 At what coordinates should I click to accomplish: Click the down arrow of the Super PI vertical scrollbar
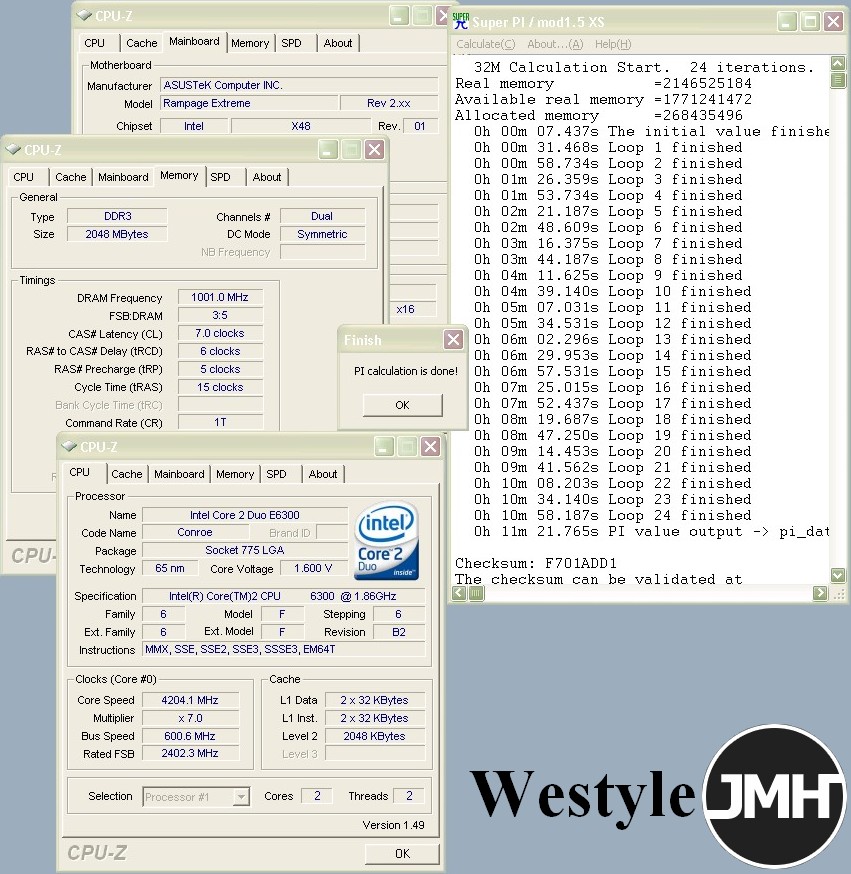(838, 575)
